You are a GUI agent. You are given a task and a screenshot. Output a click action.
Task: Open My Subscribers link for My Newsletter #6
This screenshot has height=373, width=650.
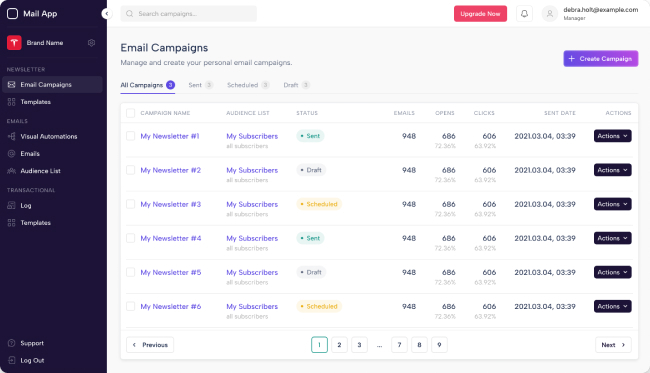point(252,307)
